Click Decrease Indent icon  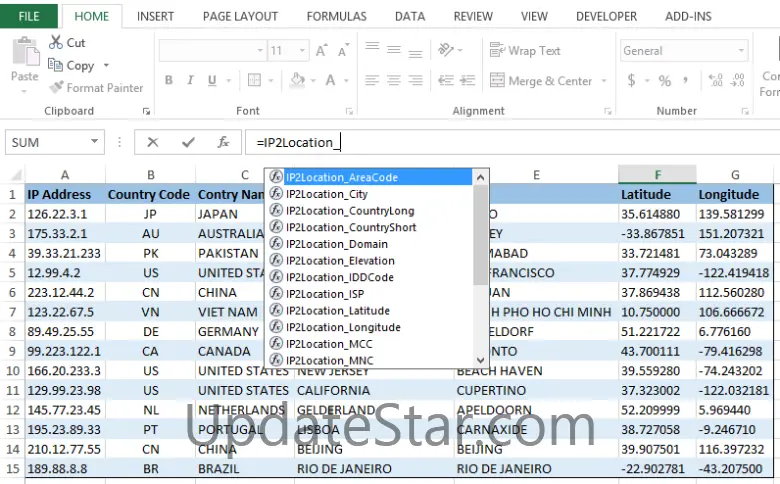point(446,80)
